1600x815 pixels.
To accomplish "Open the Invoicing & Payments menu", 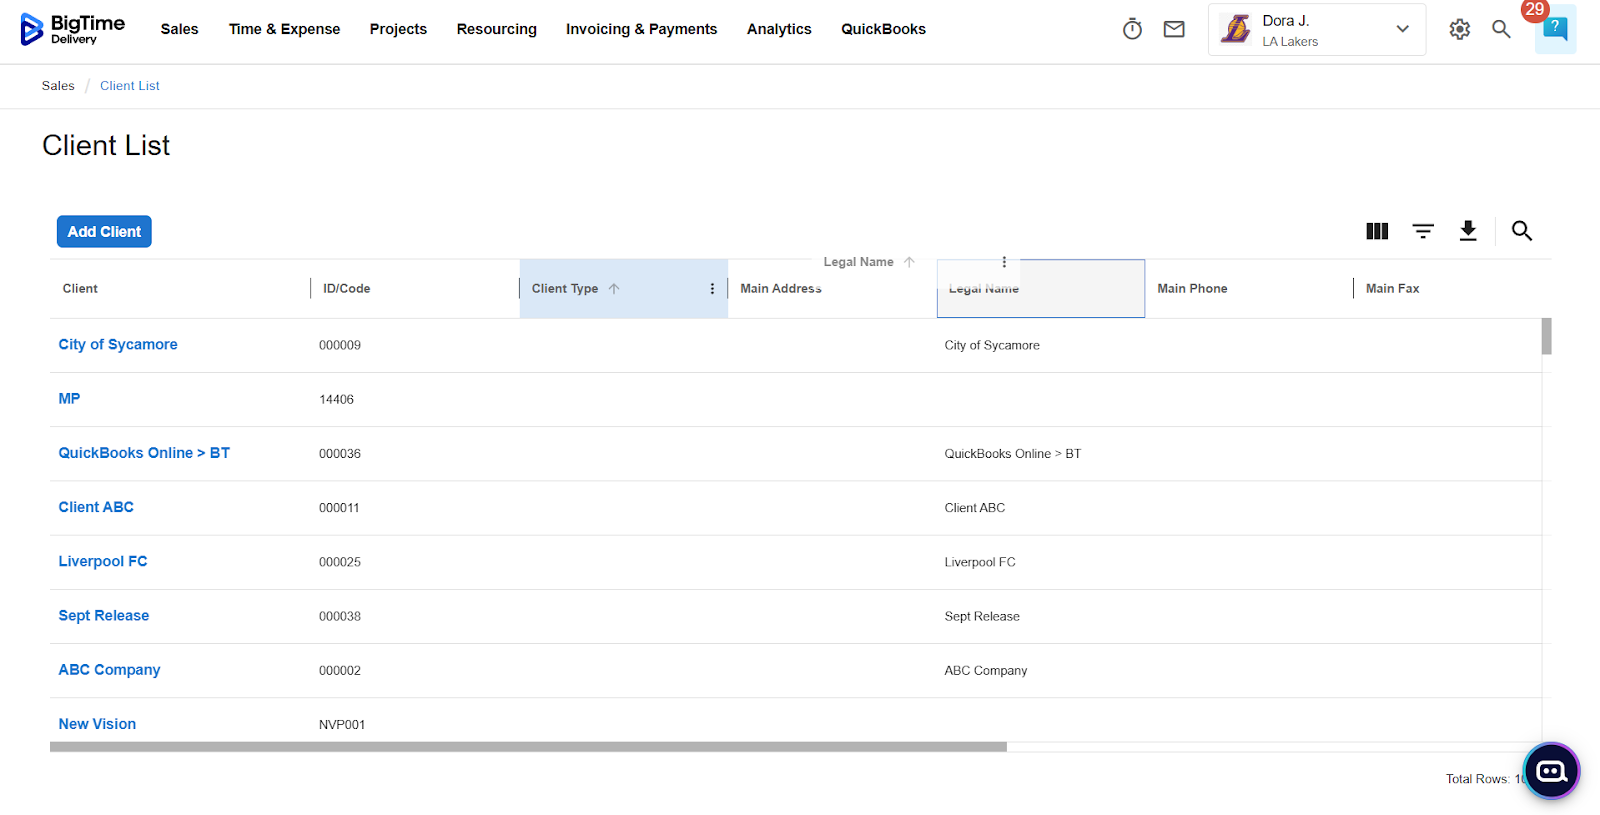I will [641, 29].
